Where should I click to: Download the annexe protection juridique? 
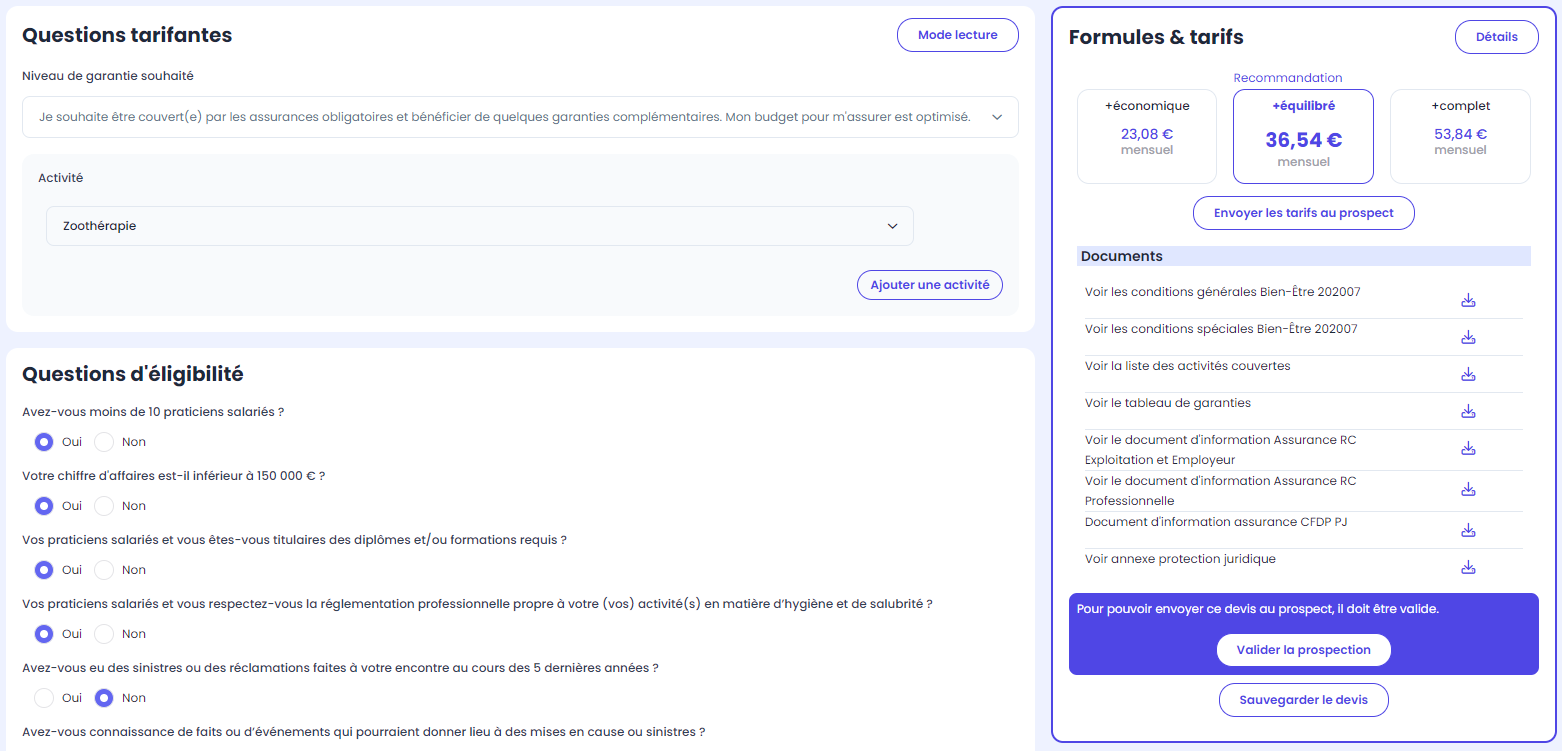tap(1468, 567)
